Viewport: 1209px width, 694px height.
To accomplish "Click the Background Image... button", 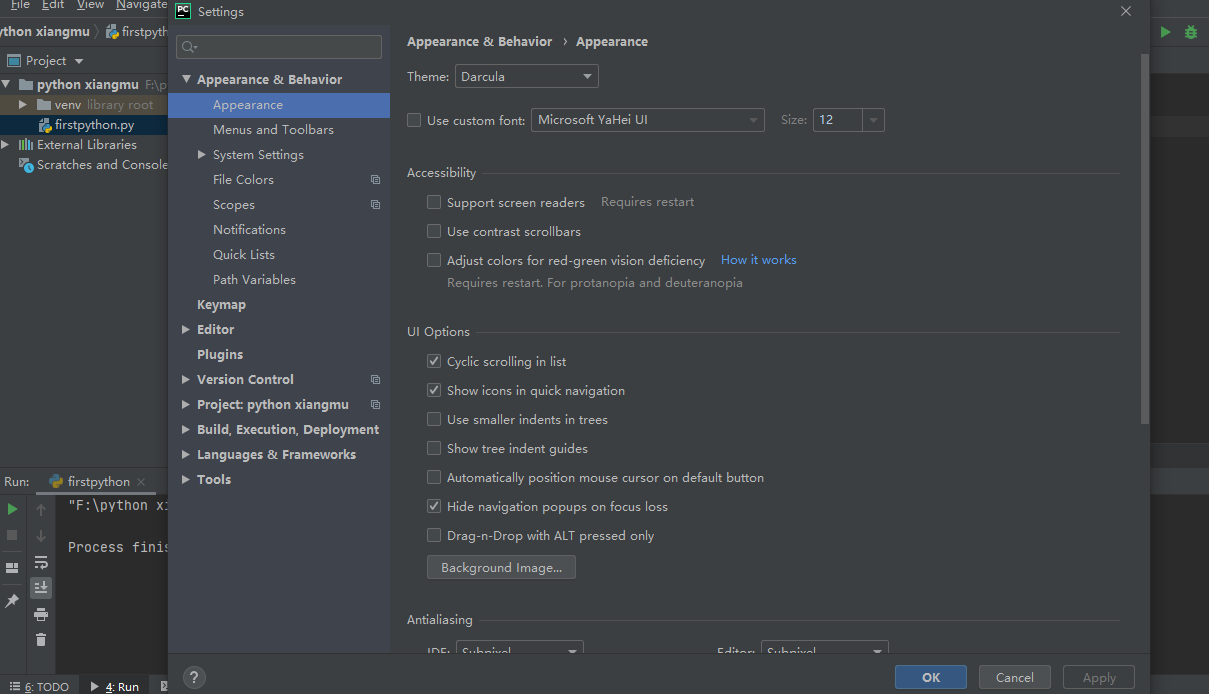I will pos(501,567).
